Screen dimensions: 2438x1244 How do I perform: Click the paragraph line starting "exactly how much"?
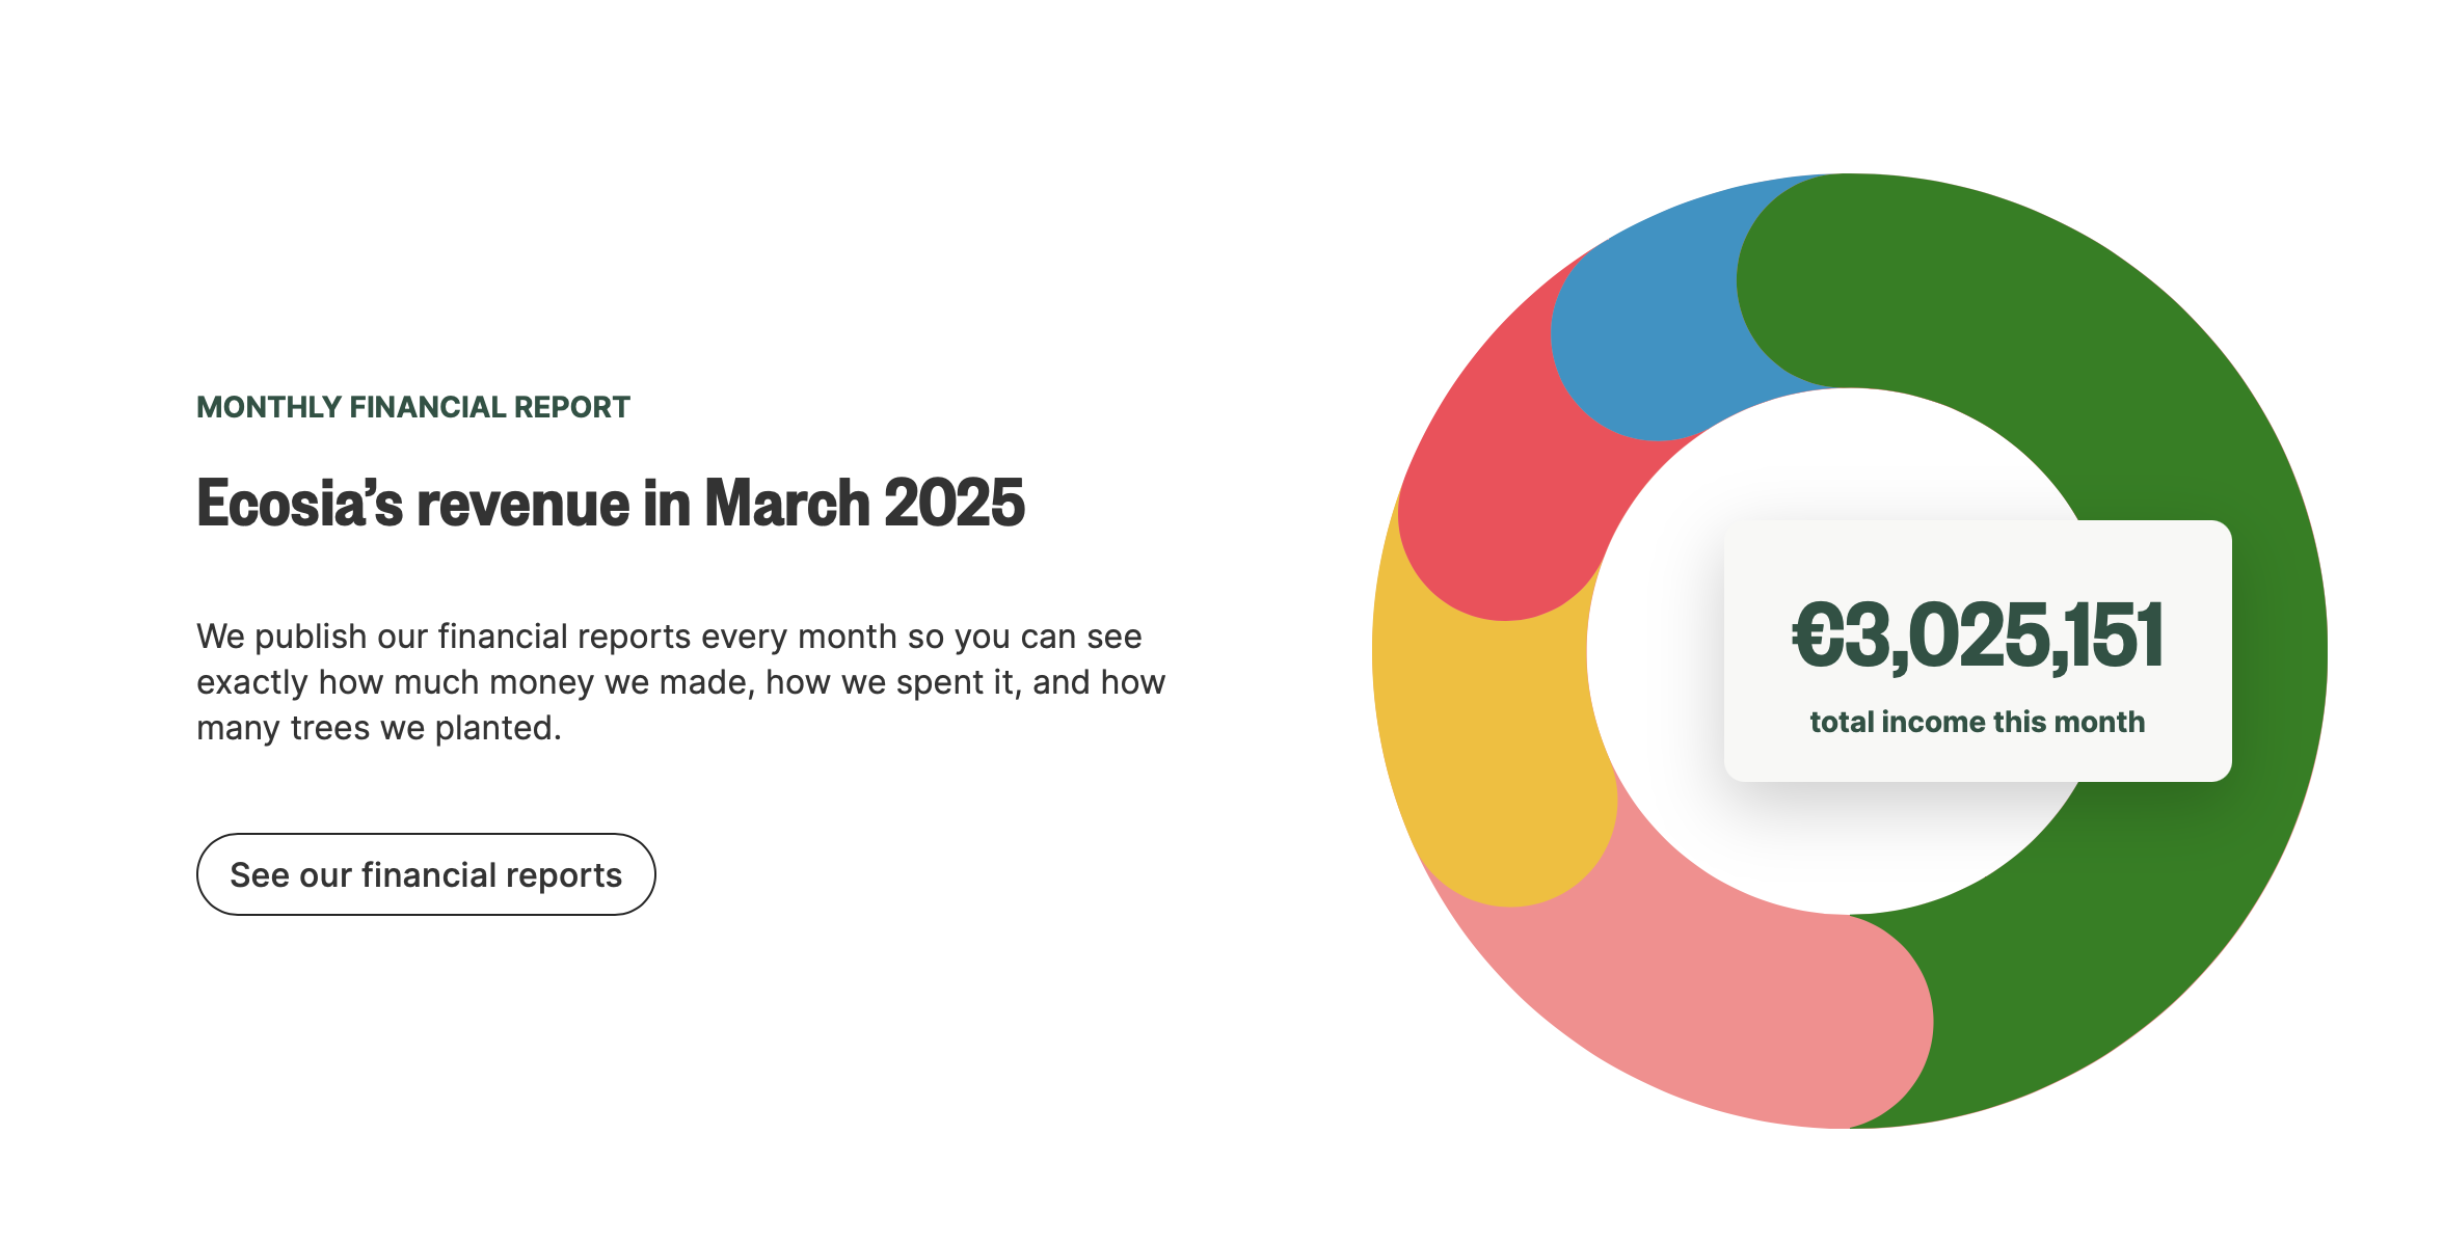680,682
